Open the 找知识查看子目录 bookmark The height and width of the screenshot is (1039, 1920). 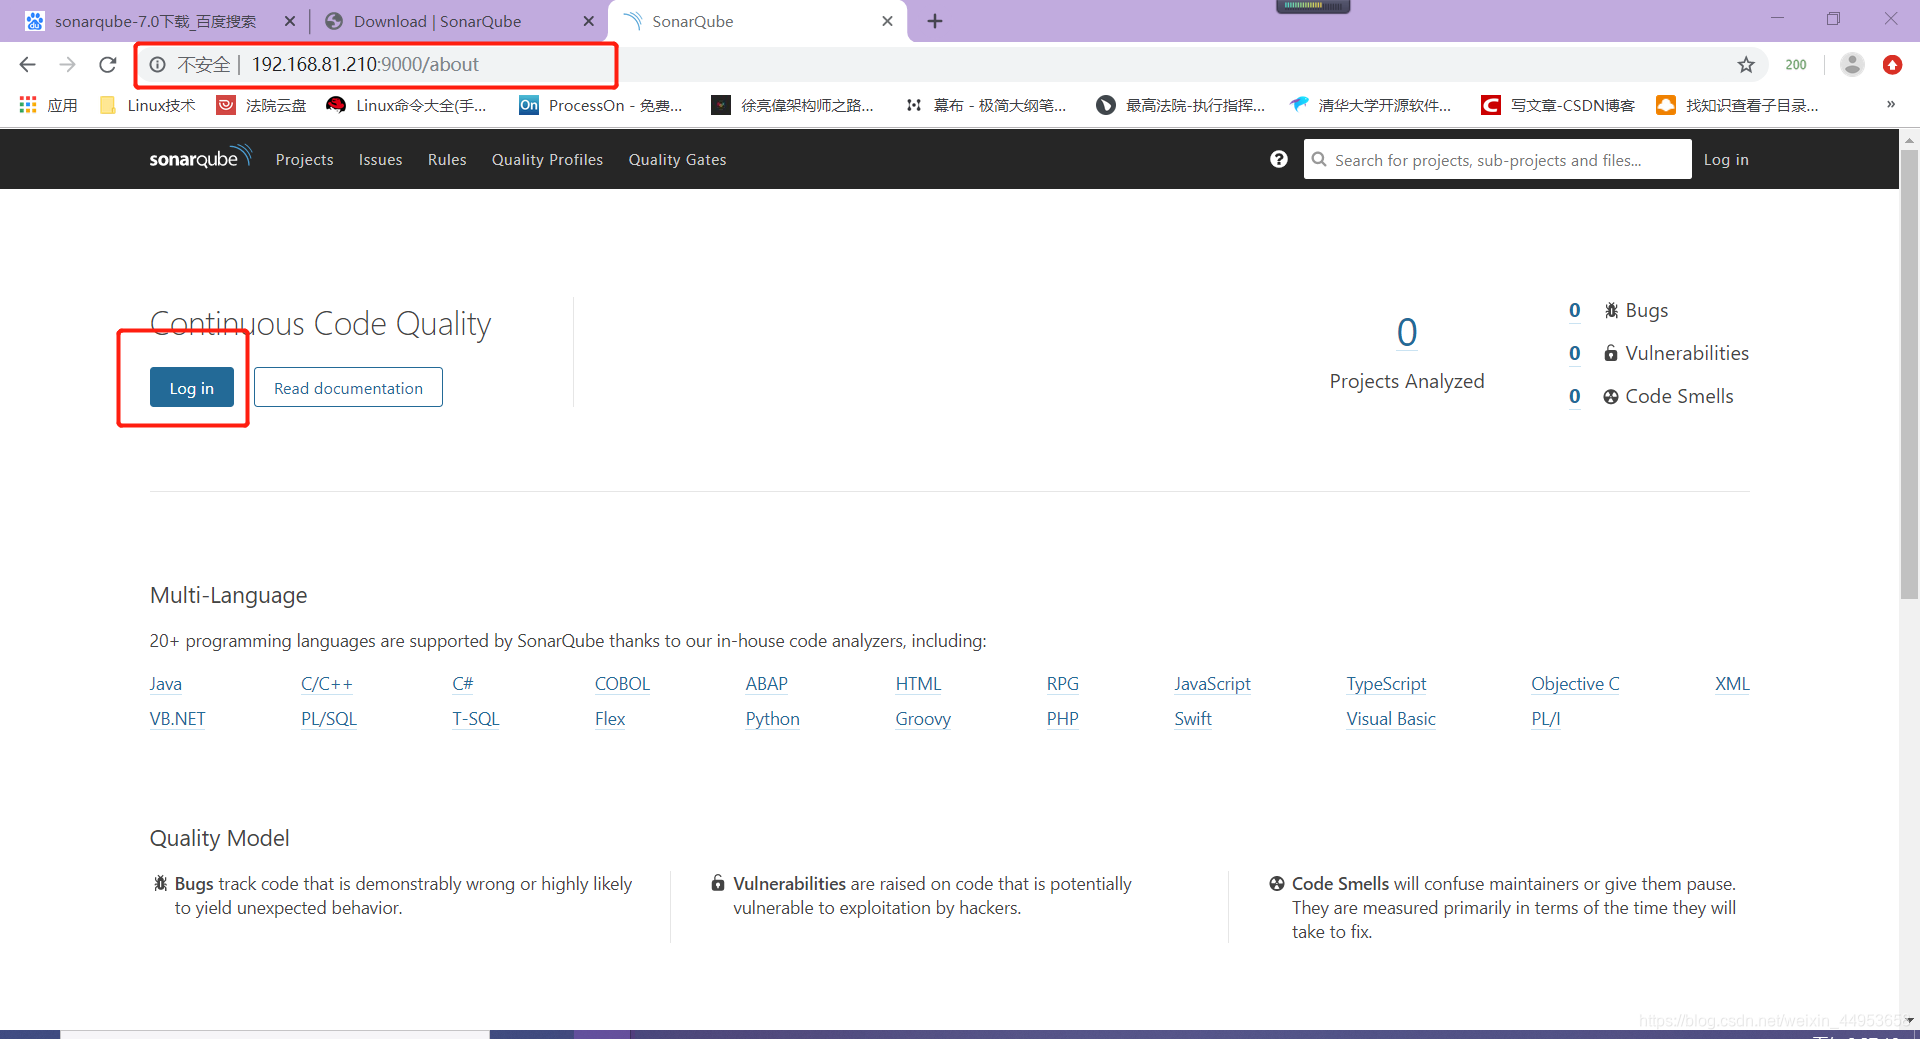pos(1738,105)
